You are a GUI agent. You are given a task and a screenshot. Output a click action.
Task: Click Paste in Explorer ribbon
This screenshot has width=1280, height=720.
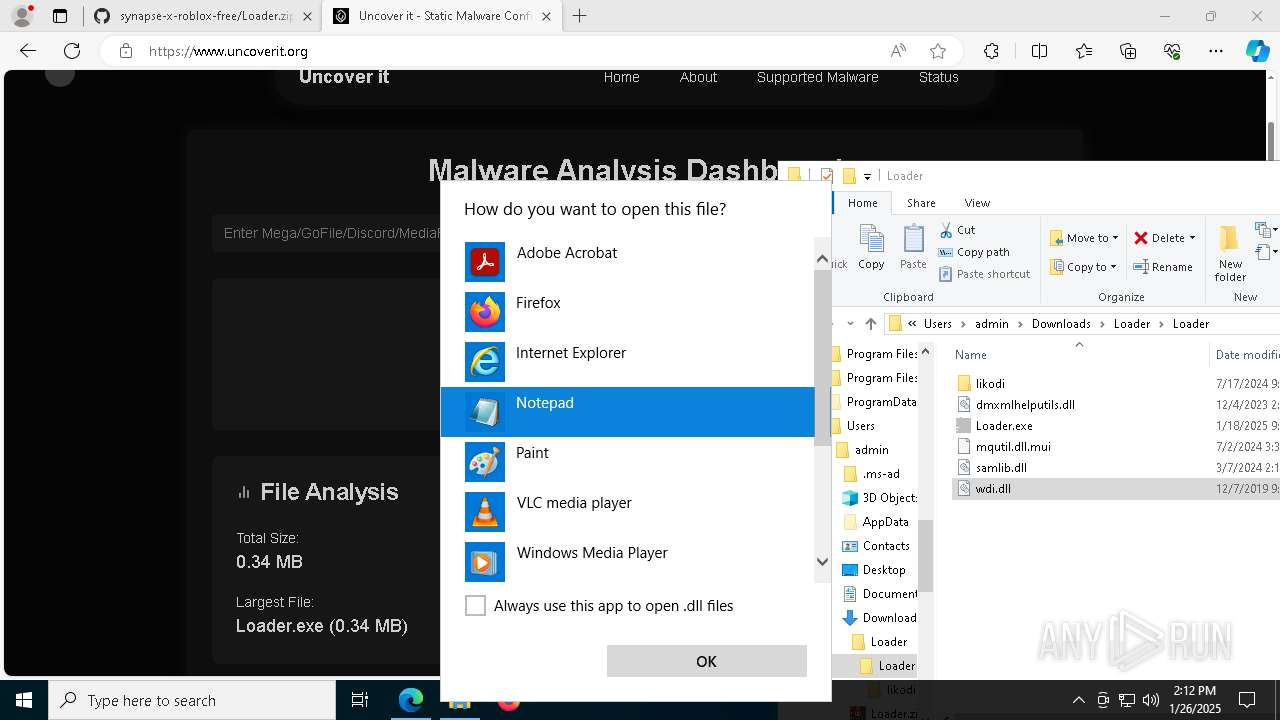point(913,247)
